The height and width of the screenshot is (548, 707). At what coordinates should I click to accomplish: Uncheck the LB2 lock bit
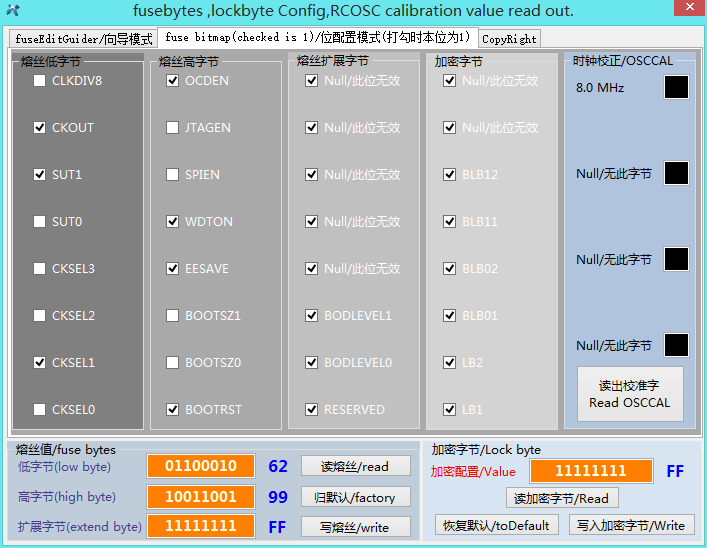coord(450,362)
